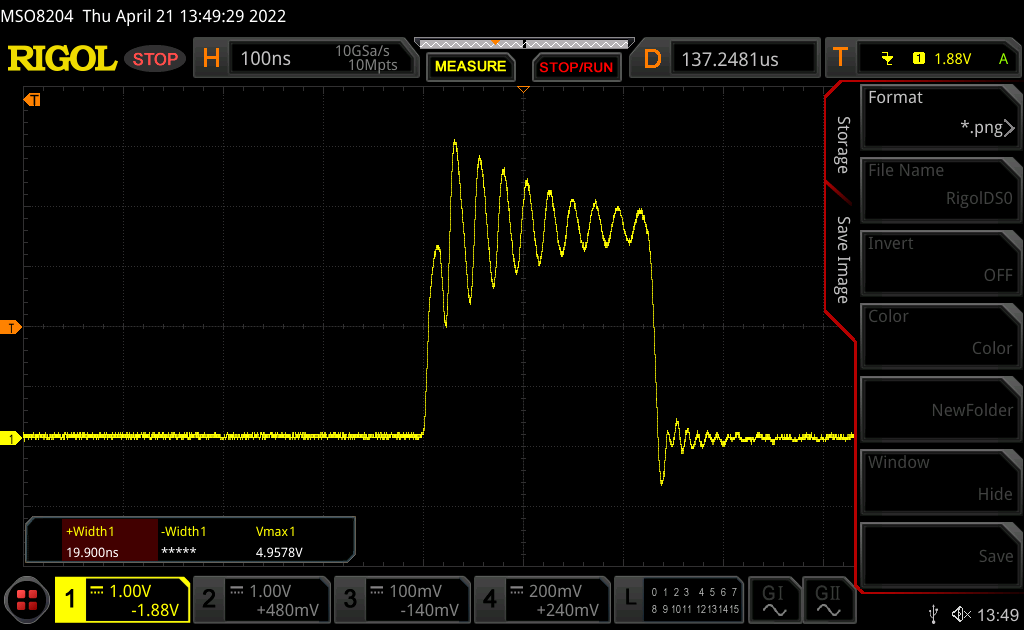The width and height of the screenshot is (1024, 630).
Task: Select the Save Image side tab
Action: click(843, 260)
